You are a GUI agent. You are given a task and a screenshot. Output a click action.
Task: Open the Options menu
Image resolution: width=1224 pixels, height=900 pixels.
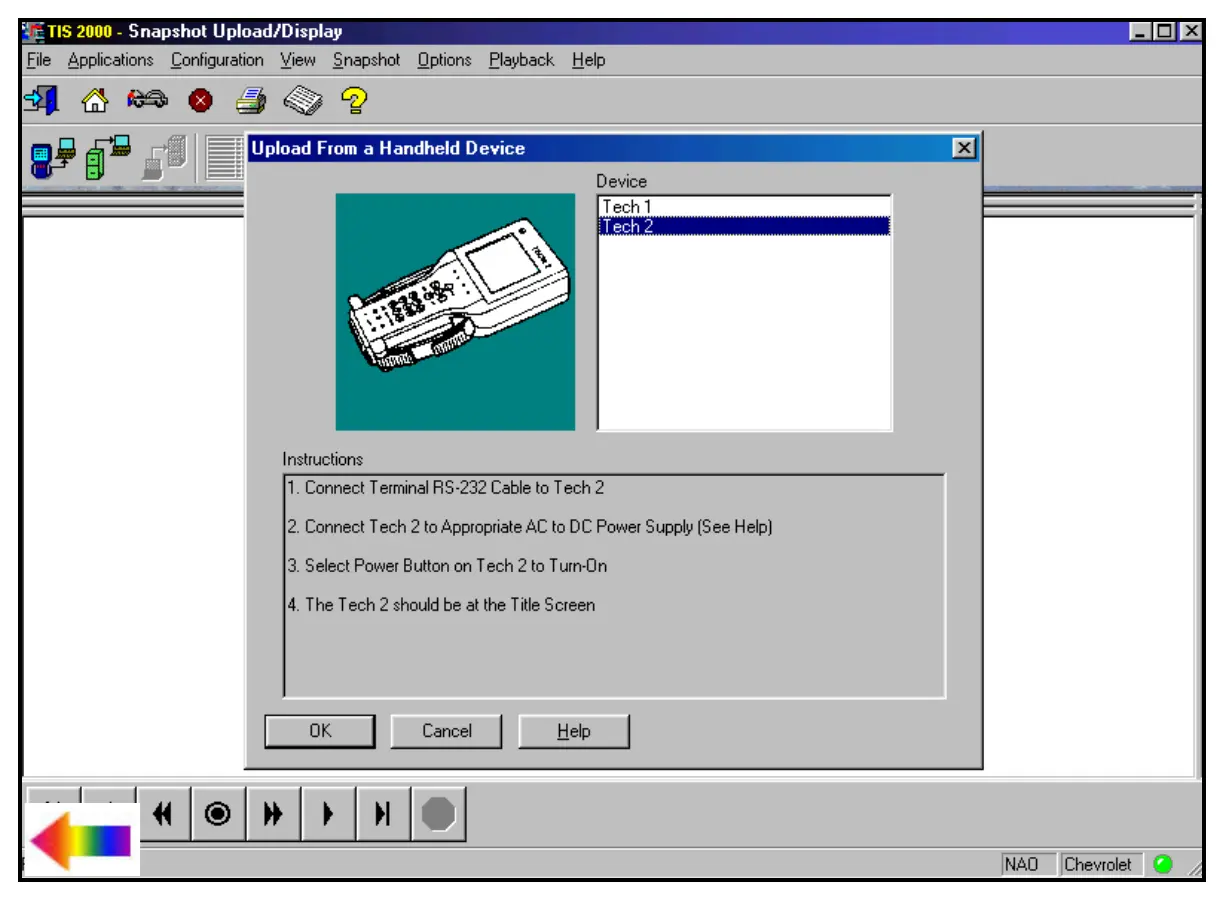444,60
